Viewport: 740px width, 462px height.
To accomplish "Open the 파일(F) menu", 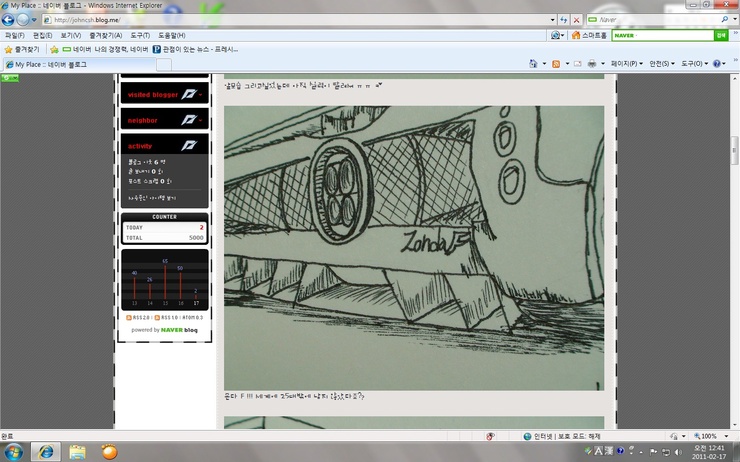I will click(15, 35).
